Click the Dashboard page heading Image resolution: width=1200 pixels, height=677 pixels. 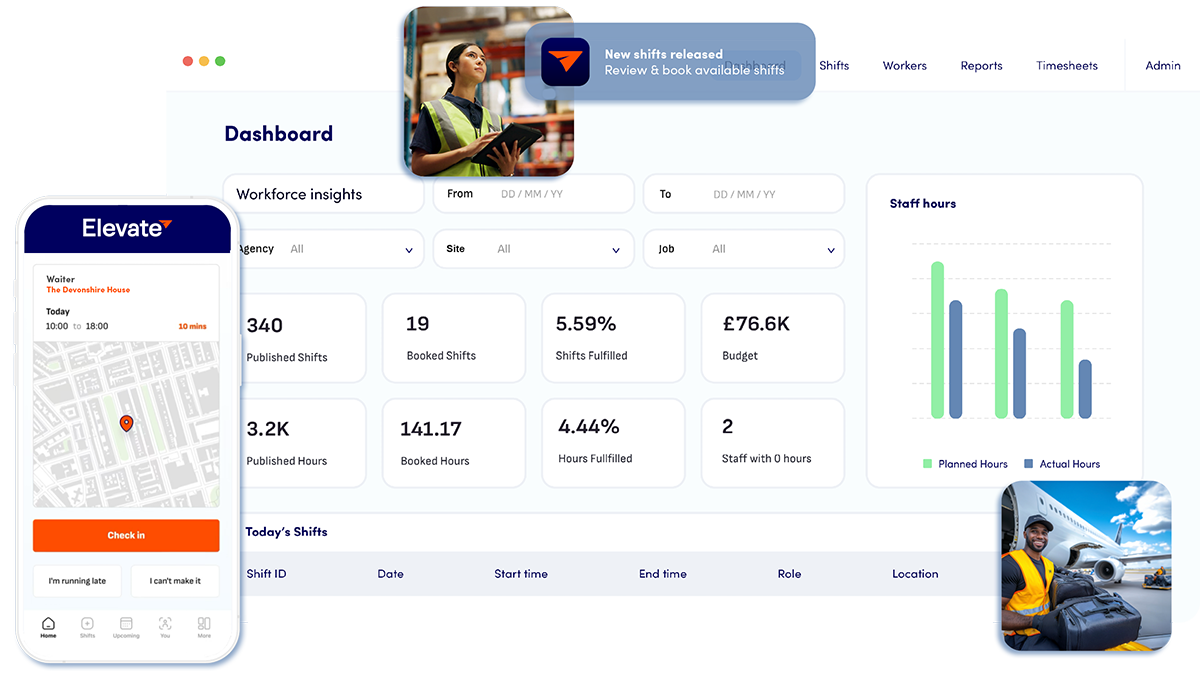[x=278, y=134]
